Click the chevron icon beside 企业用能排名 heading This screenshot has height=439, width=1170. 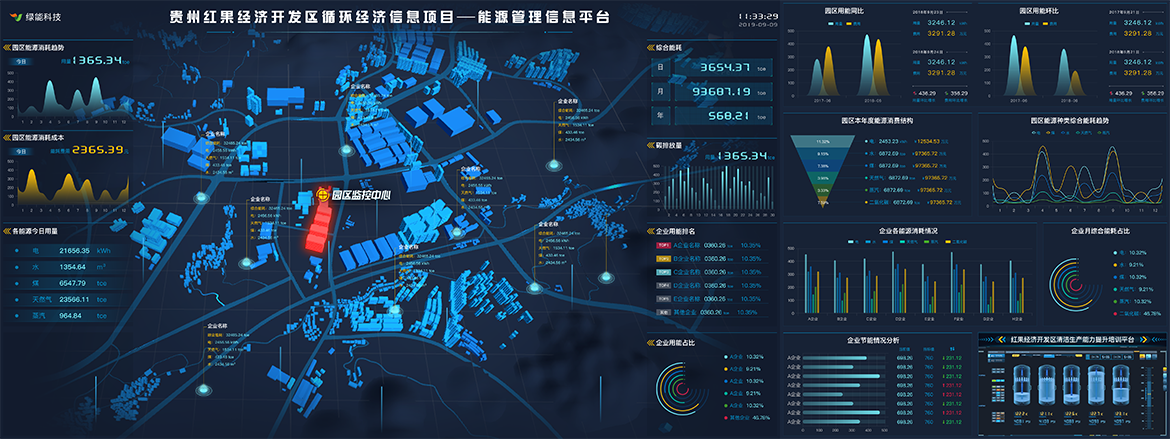pos(649,231)
